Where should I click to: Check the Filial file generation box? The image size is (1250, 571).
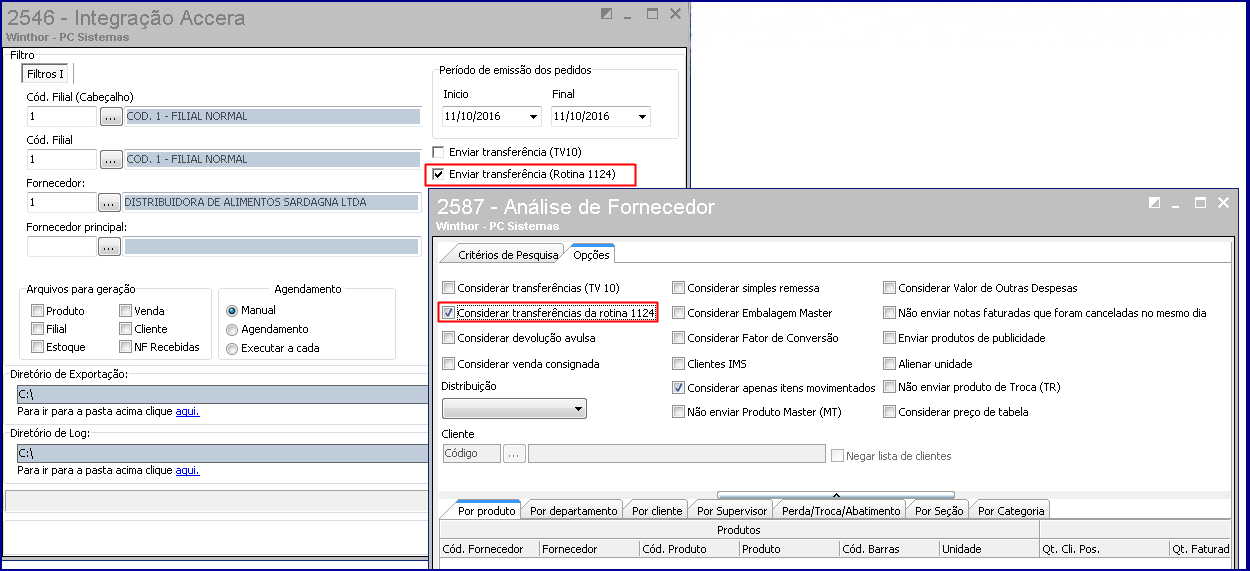pos(37,329)
